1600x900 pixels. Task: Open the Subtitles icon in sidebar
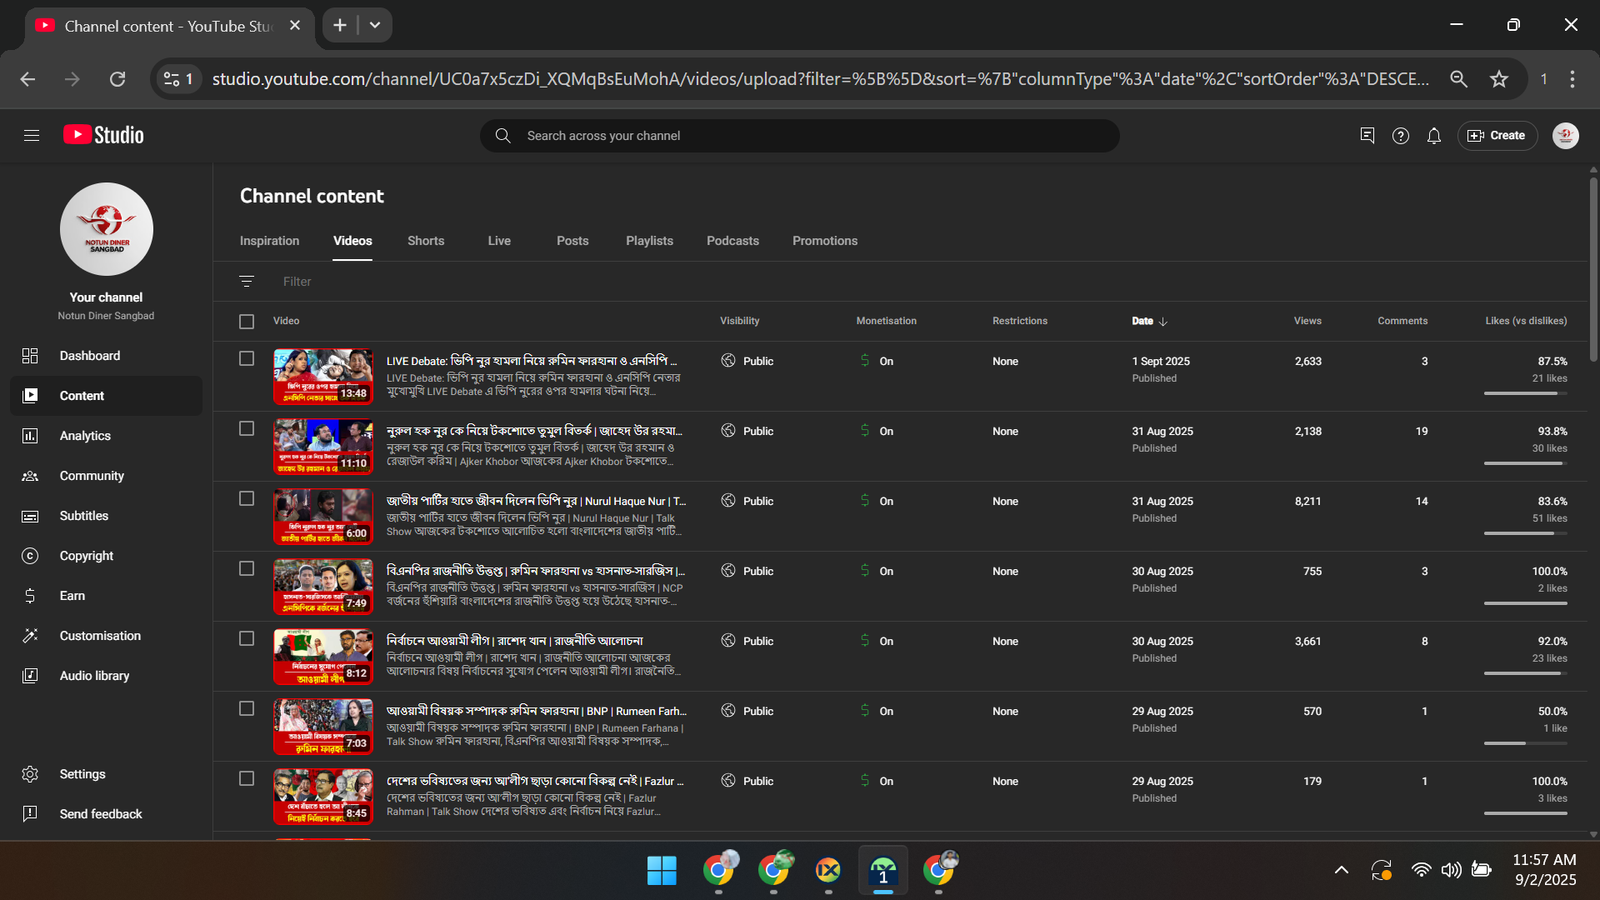click(x=30, y=516)
